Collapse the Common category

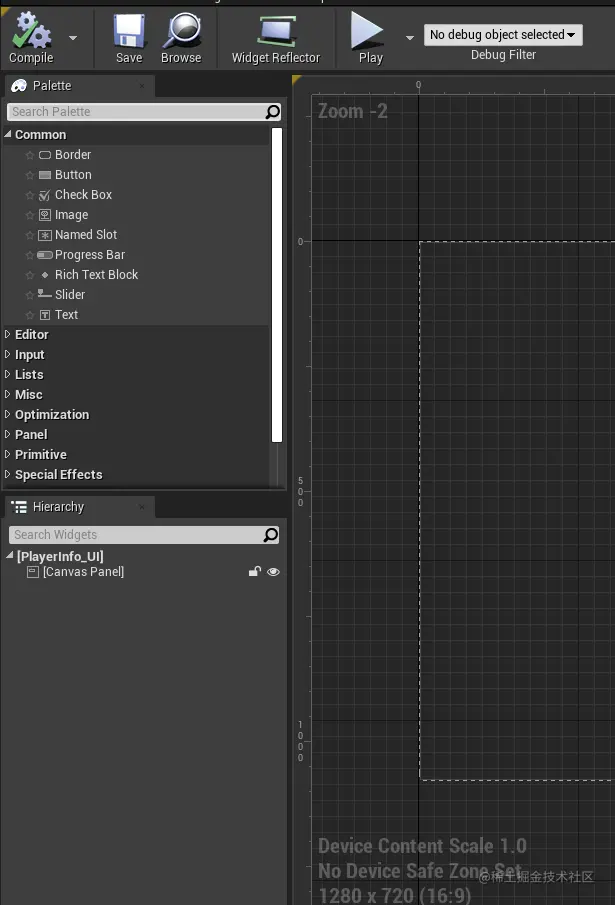pyautogui.click(x=8, y=134)
